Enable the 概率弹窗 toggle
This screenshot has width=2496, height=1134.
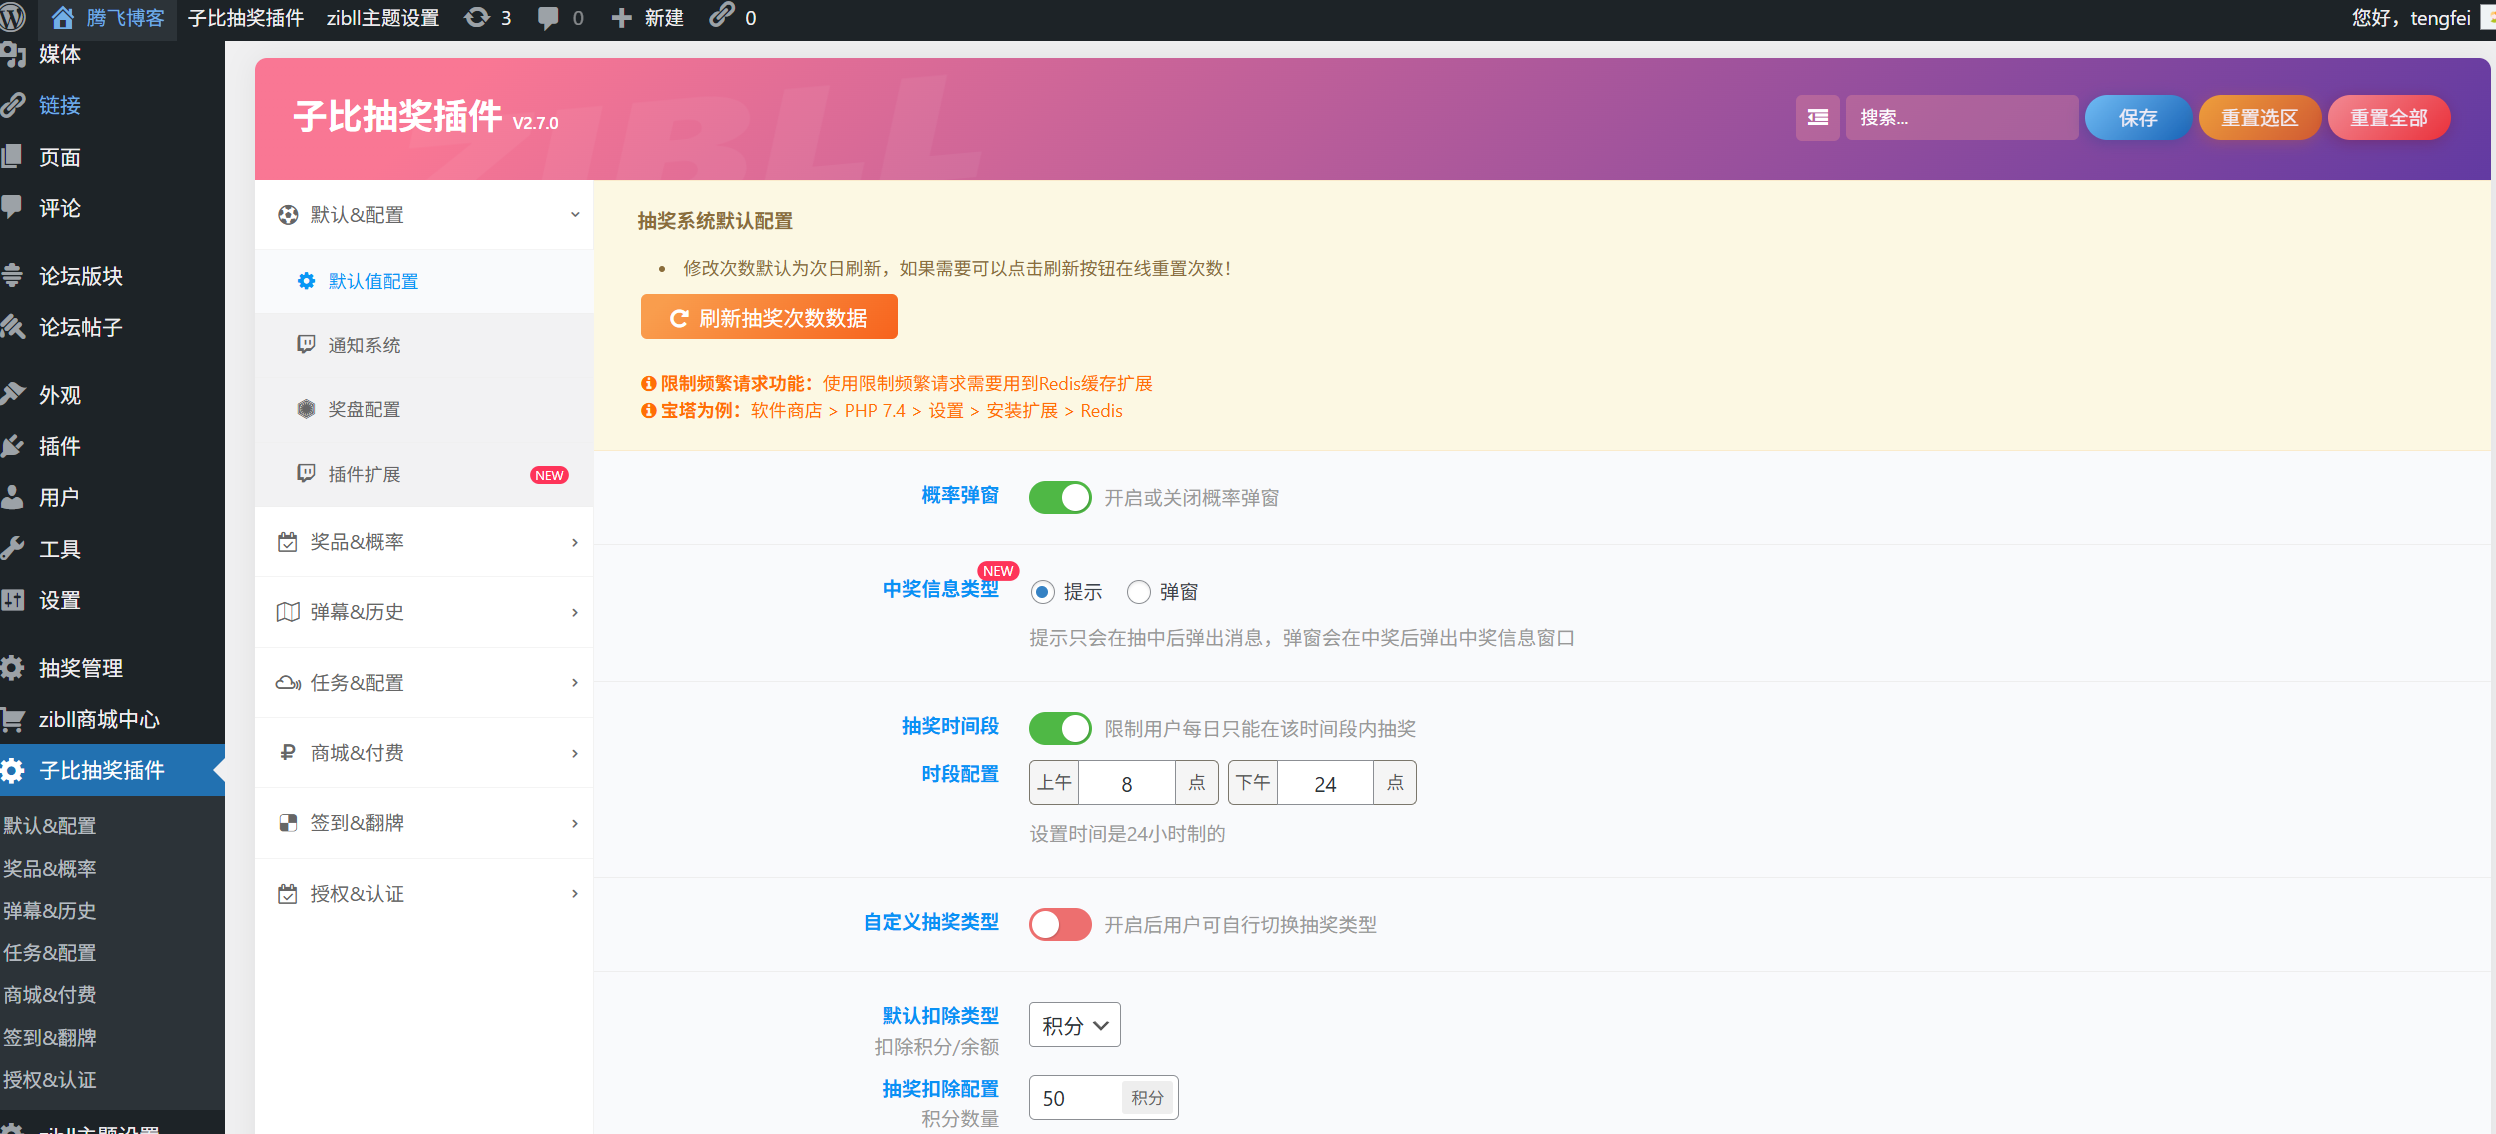[1060, 497]
